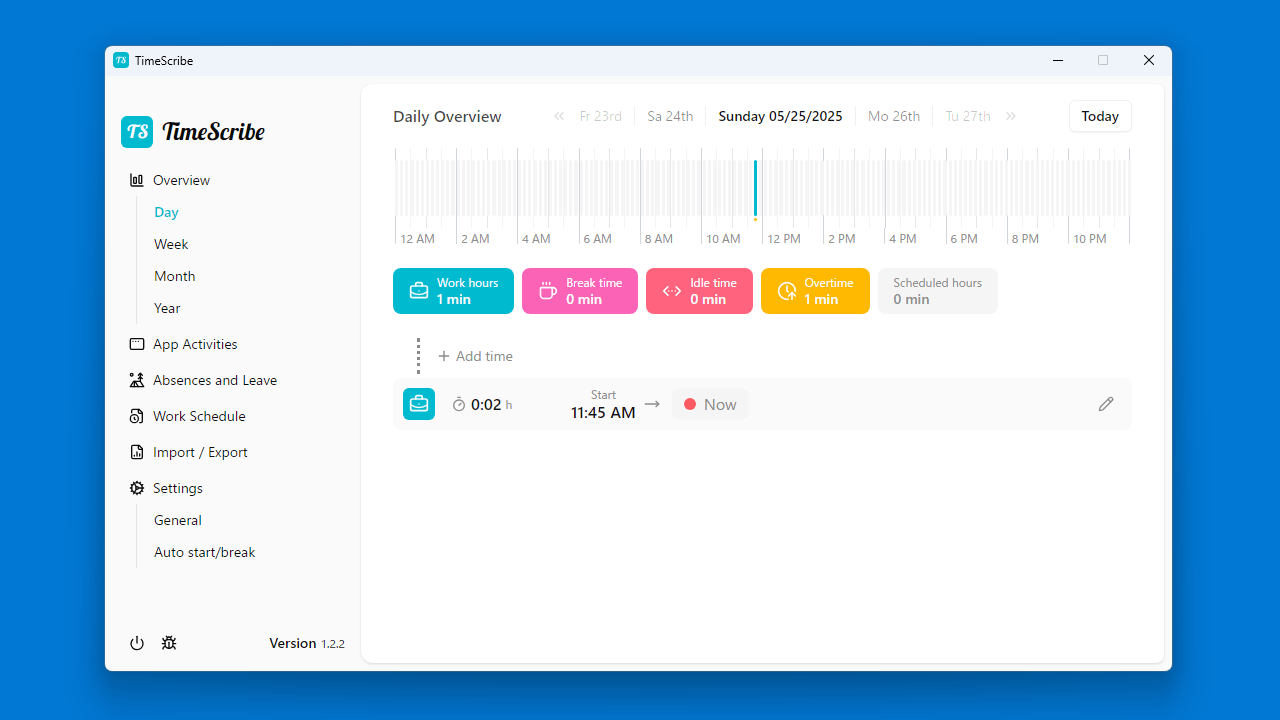Click the Absences and Leave beach icon
Viewport: 1280px width, 720px height.
(137, 380)
